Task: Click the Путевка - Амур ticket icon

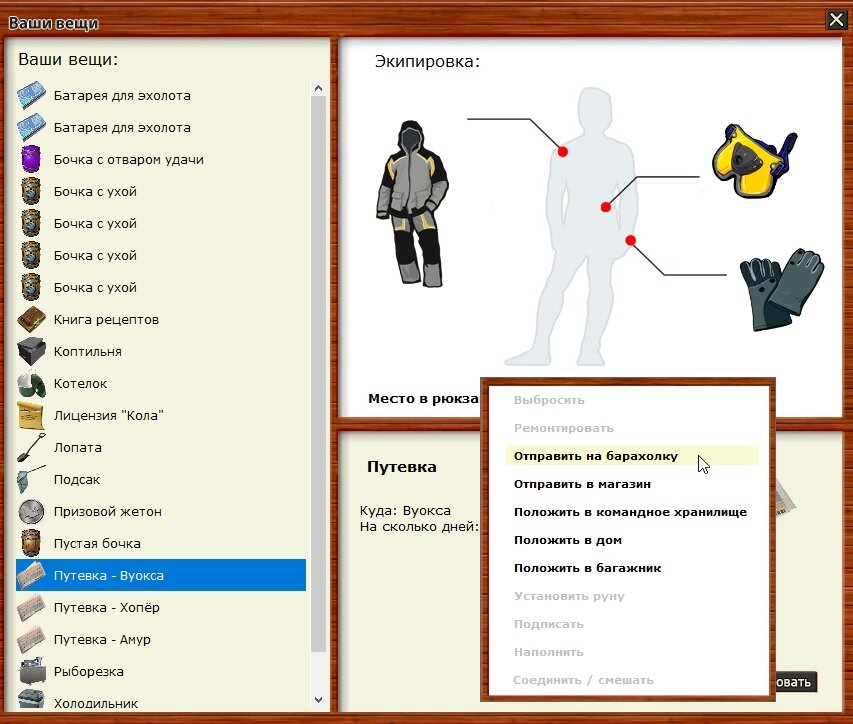Action: tap(31, 640)
